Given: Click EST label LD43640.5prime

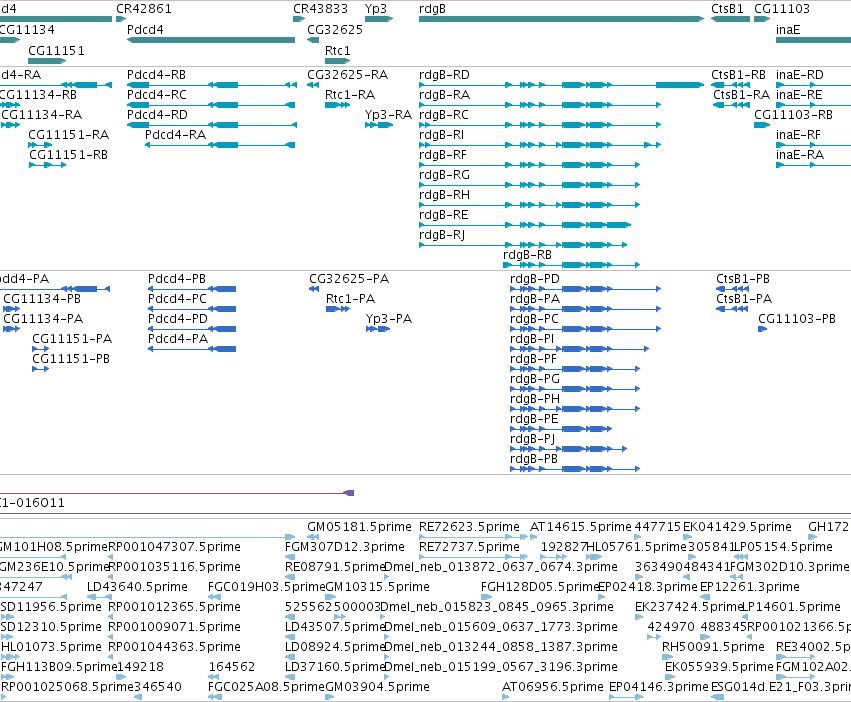Looking at the screenshot, I should click(137, 587).
